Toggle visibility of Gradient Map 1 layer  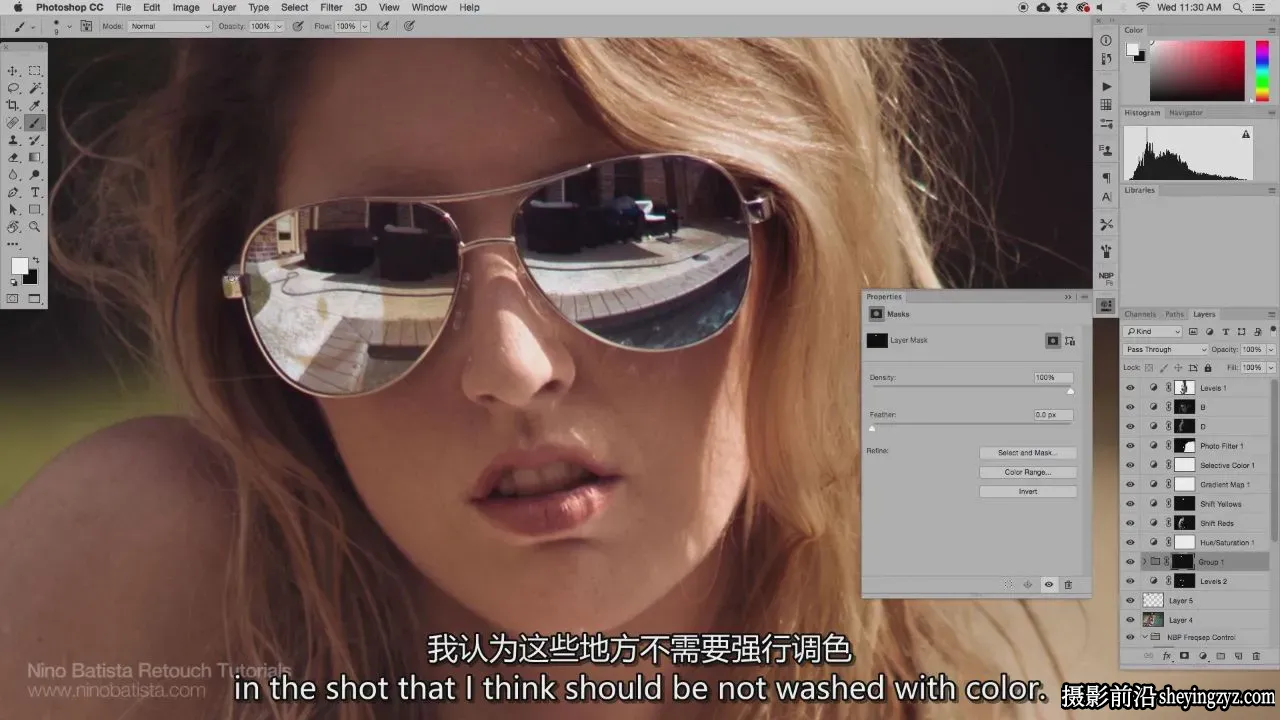tap(1130, 485)
